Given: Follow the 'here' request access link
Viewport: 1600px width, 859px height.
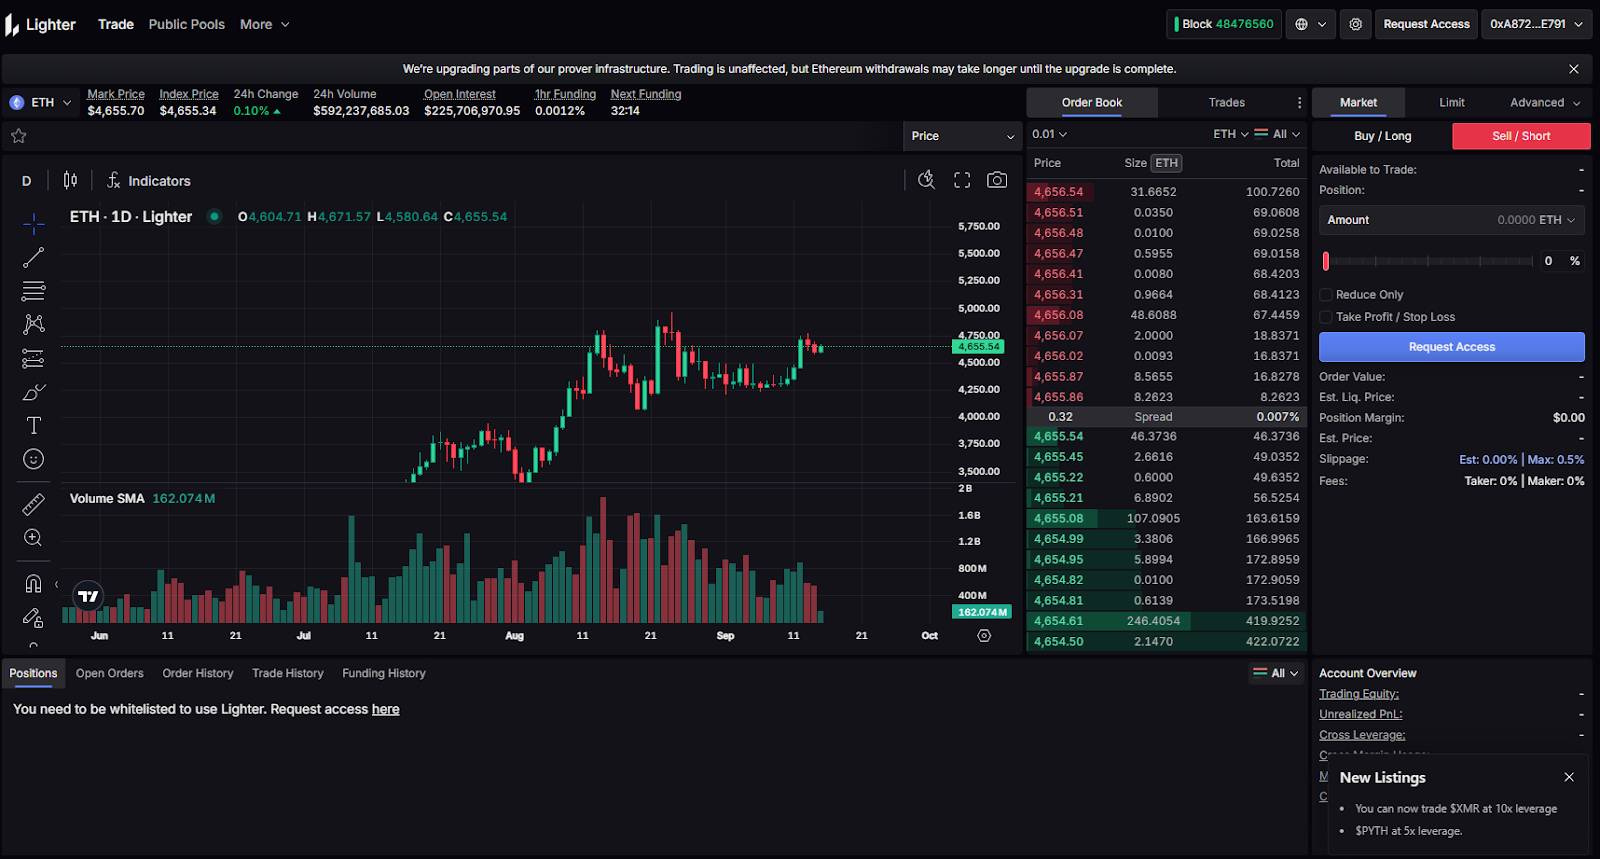Looking at the screenshot, I should pos(386,709).
